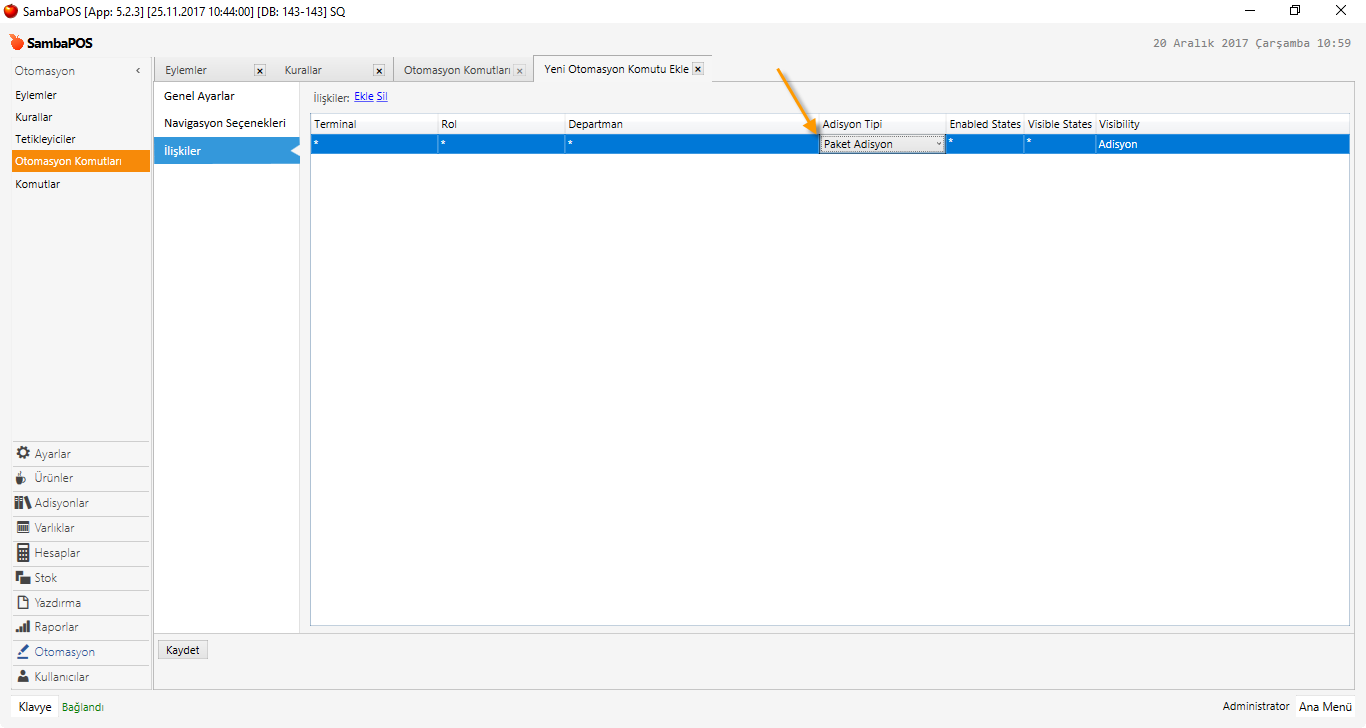Open Hesaplar via the calculator icon

pyautogui.click(x=23, y=553)
